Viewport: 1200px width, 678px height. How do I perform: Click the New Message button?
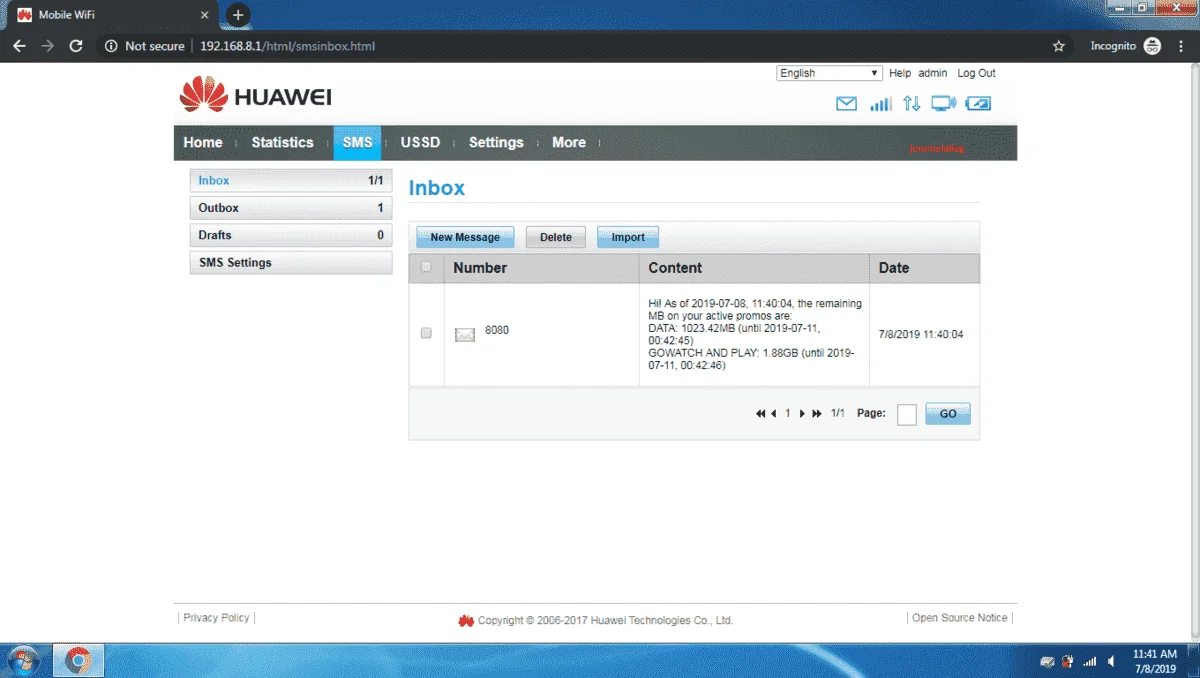click(x=465, y=237)
